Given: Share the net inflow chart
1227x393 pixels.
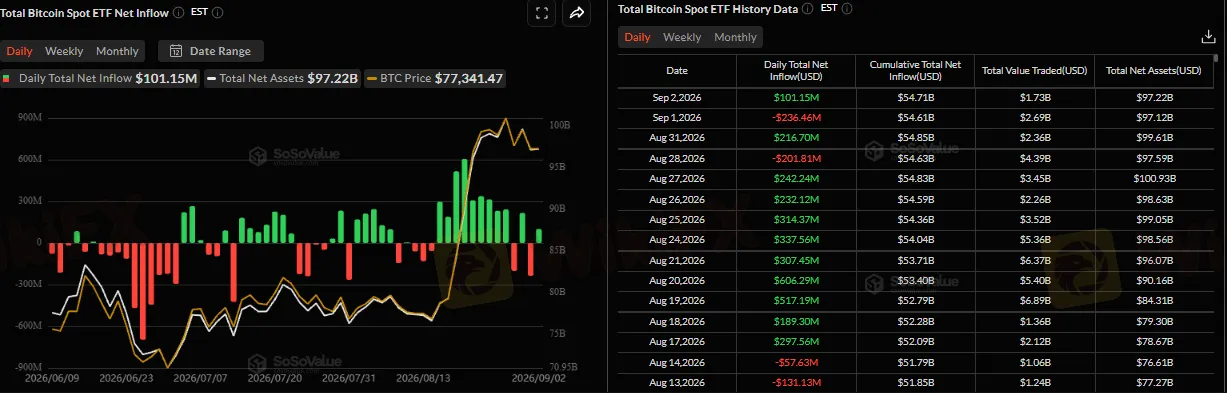Looking at the screenshot, I should [x=577, y=13].
